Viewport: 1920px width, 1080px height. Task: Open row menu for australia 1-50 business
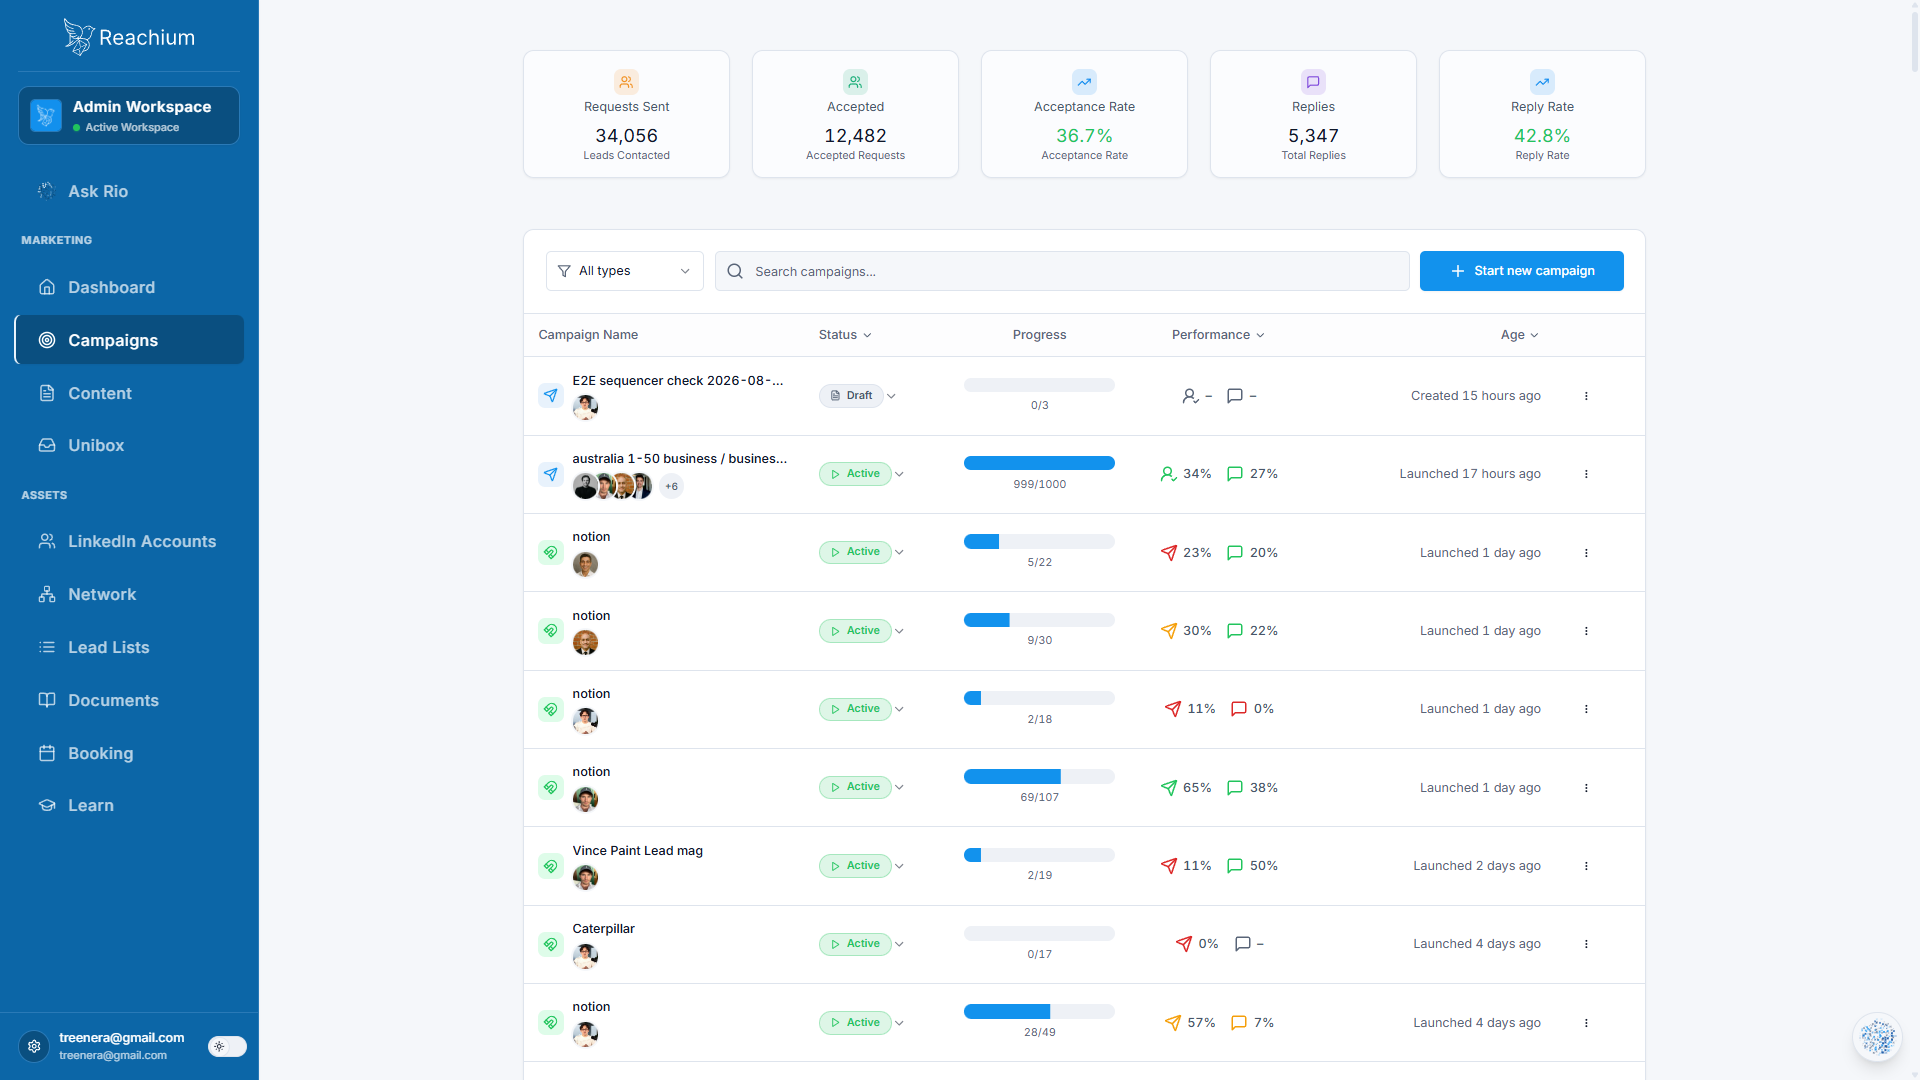[x=1586, y=474]
